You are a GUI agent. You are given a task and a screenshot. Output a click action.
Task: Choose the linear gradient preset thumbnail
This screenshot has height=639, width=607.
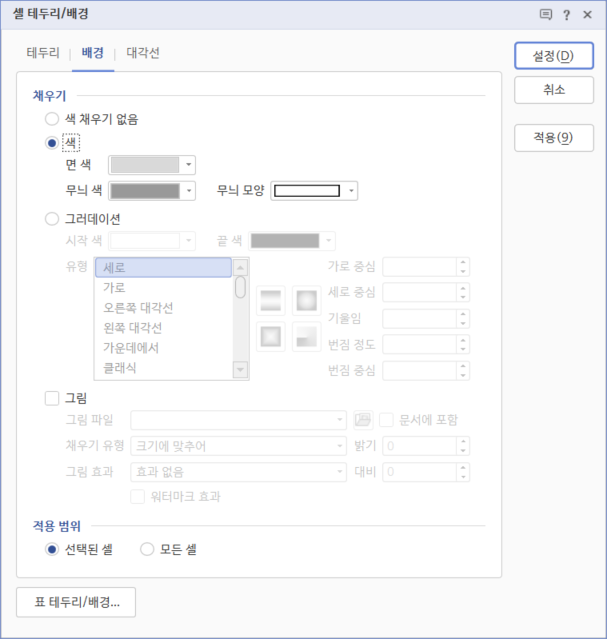[x=271, y=301]
